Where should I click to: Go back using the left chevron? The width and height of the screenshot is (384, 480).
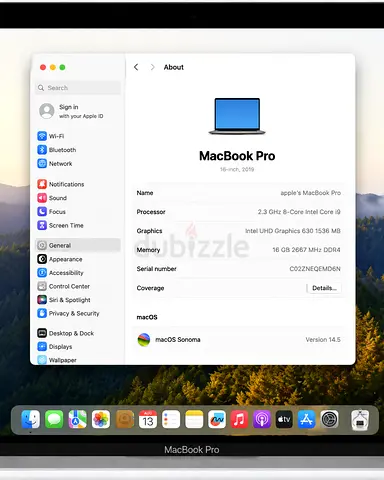click(136, 67)
